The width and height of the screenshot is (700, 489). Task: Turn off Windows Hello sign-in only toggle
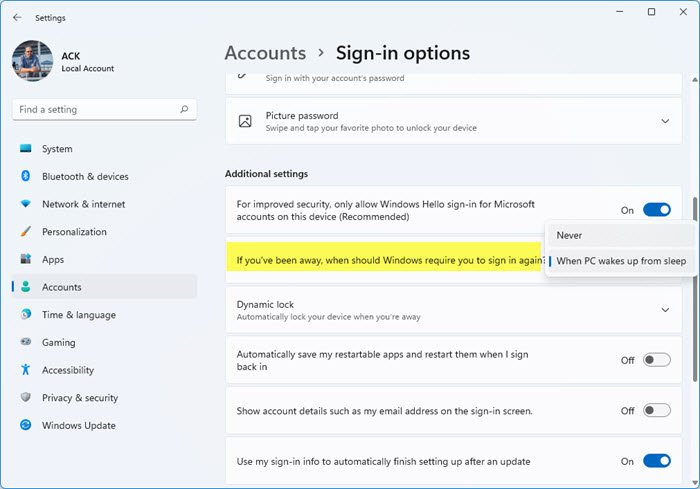657,210
